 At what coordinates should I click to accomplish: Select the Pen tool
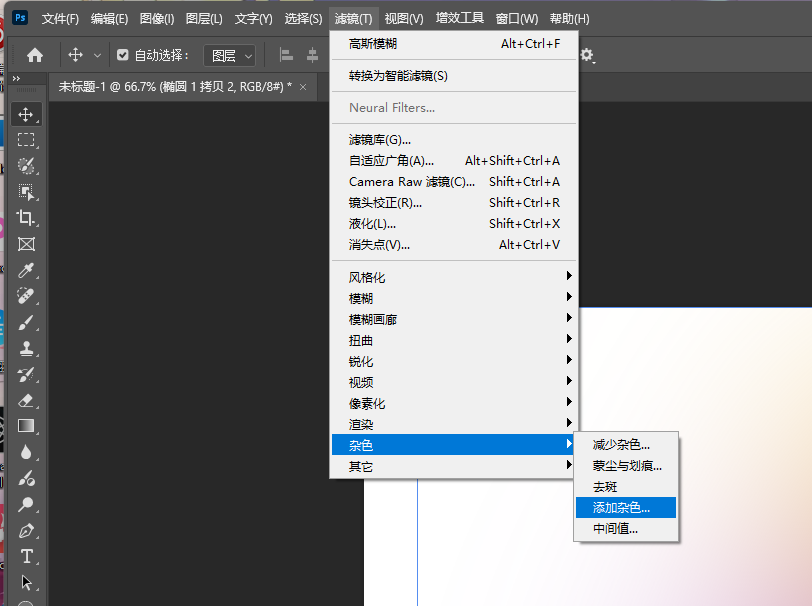click(26, 531)
